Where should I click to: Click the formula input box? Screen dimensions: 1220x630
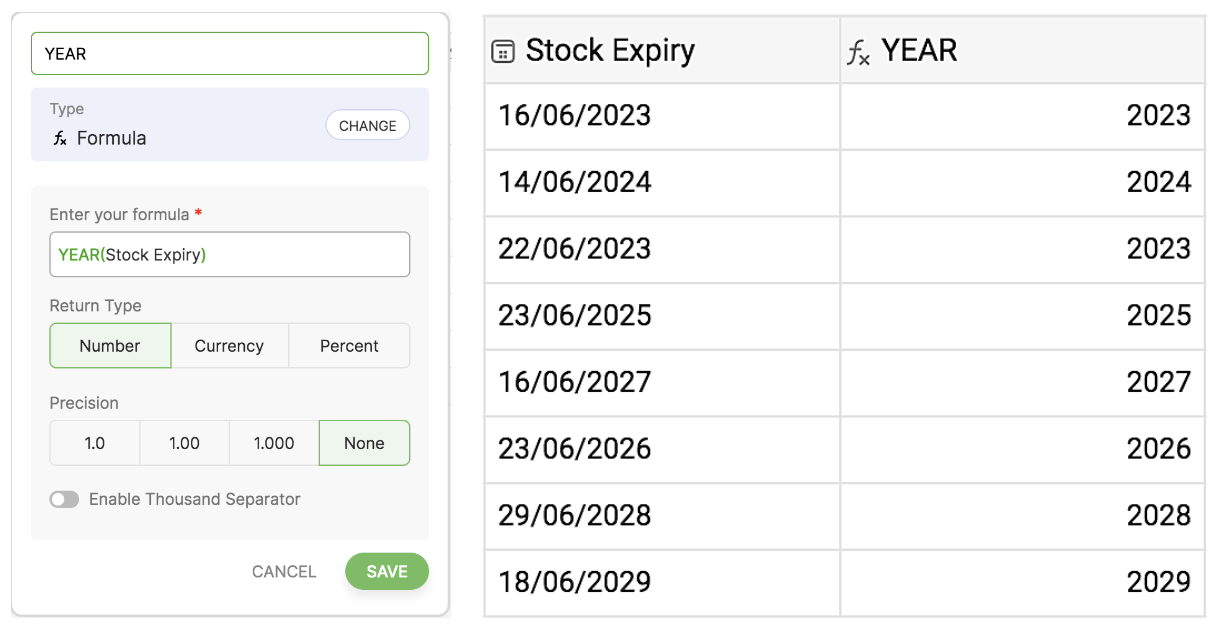click(x=229, y=255)
